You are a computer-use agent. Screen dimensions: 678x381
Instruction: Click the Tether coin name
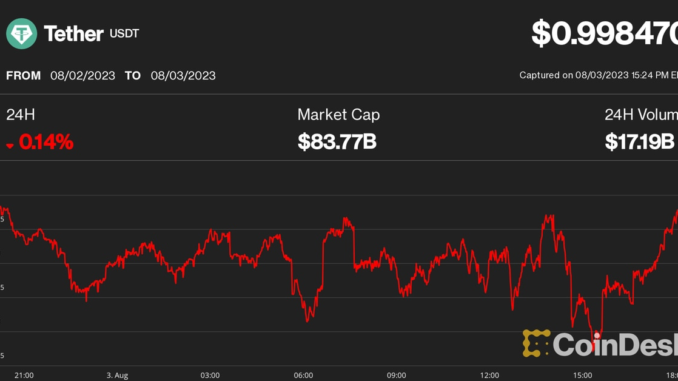click(x=74, y=34)
